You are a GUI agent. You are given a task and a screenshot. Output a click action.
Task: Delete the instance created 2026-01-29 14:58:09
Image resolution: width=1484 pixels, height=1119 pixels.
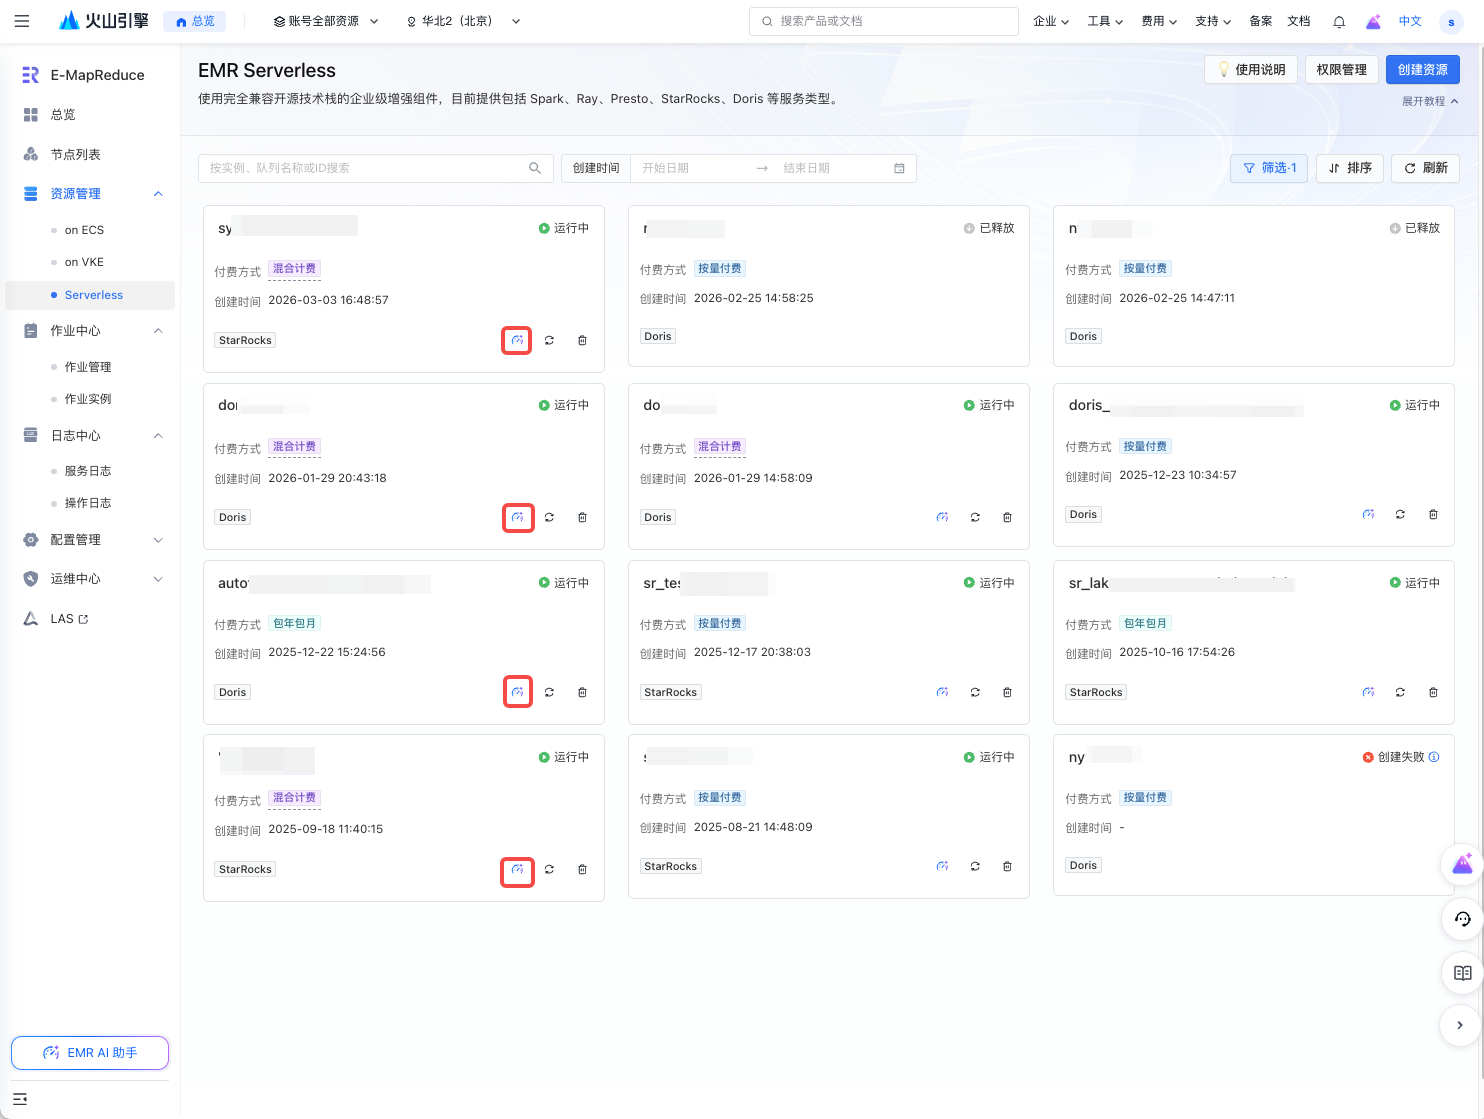(x=1007, y=517)
